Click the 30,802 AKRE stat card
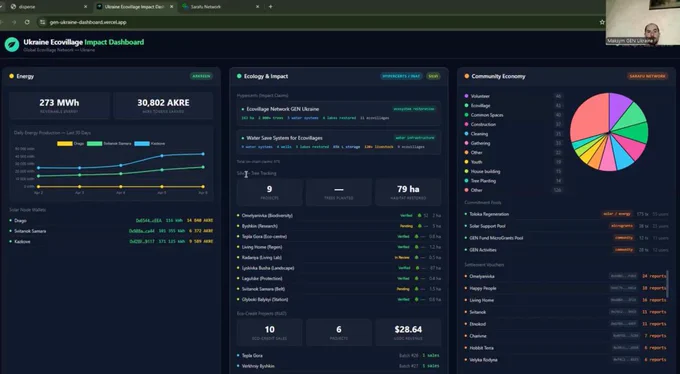The width and height of the screenshot is (680, 374). 163,105
